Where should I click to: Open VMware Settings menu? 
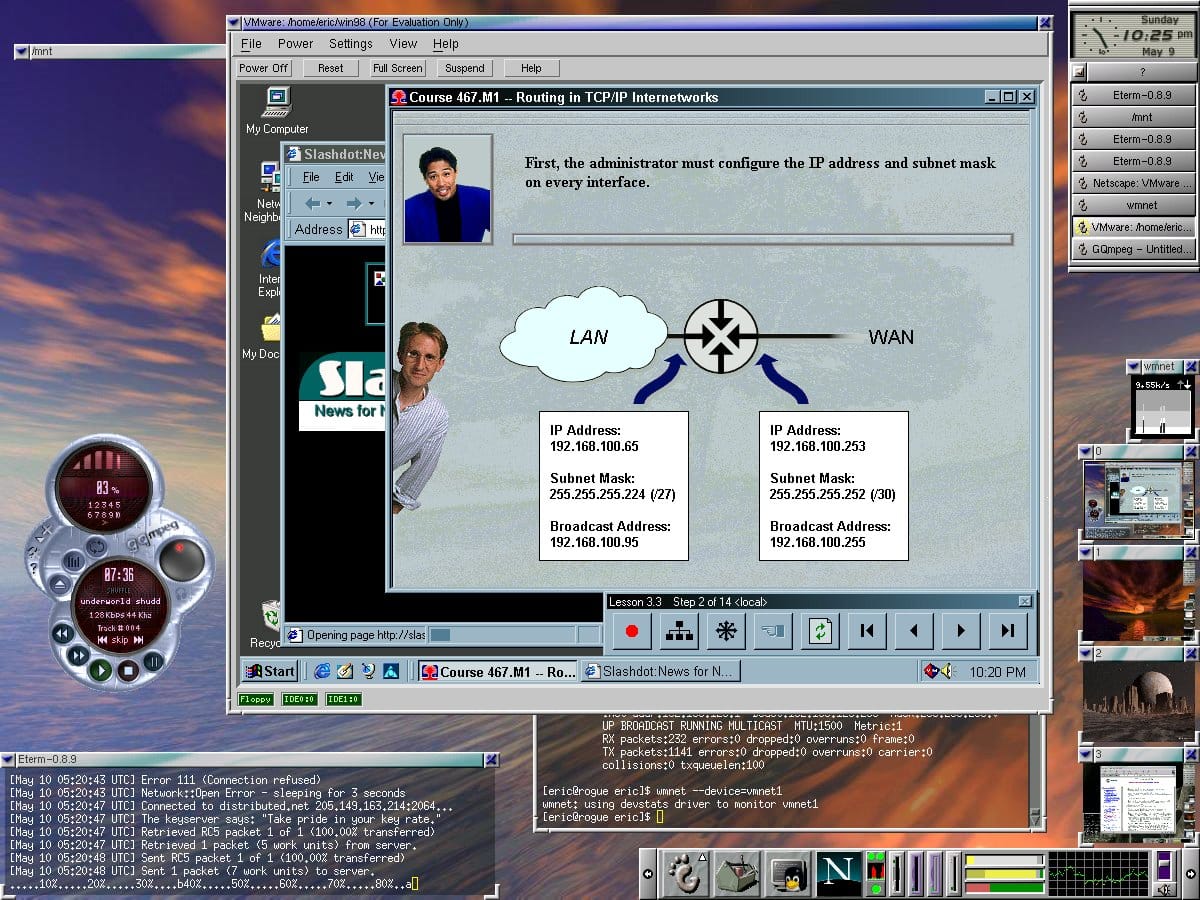click(x=350, y=44)
